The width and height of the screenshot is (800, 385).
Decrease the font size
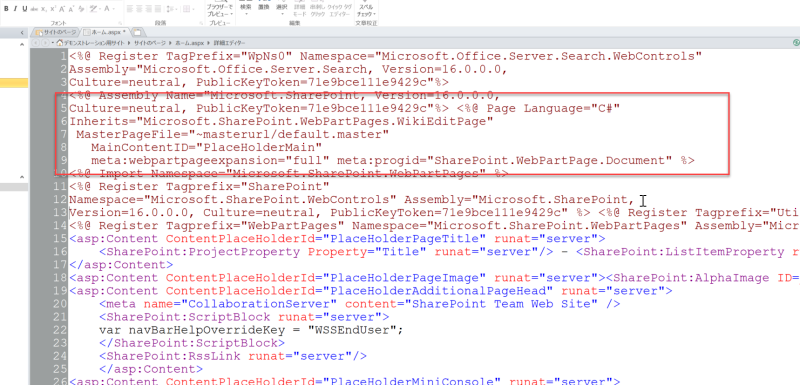coord(71,9)
